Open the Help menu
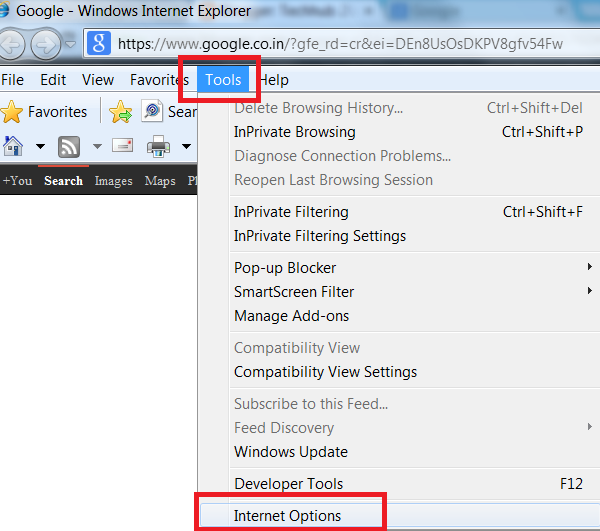 pyautogui.click(x=274, y=80)
